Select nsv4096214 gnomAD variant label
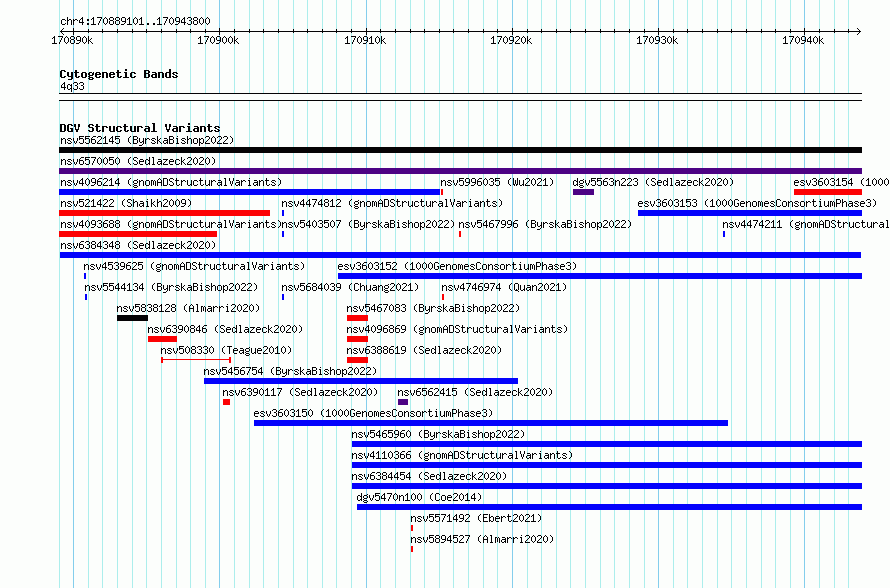 click(x=171, y=182)
